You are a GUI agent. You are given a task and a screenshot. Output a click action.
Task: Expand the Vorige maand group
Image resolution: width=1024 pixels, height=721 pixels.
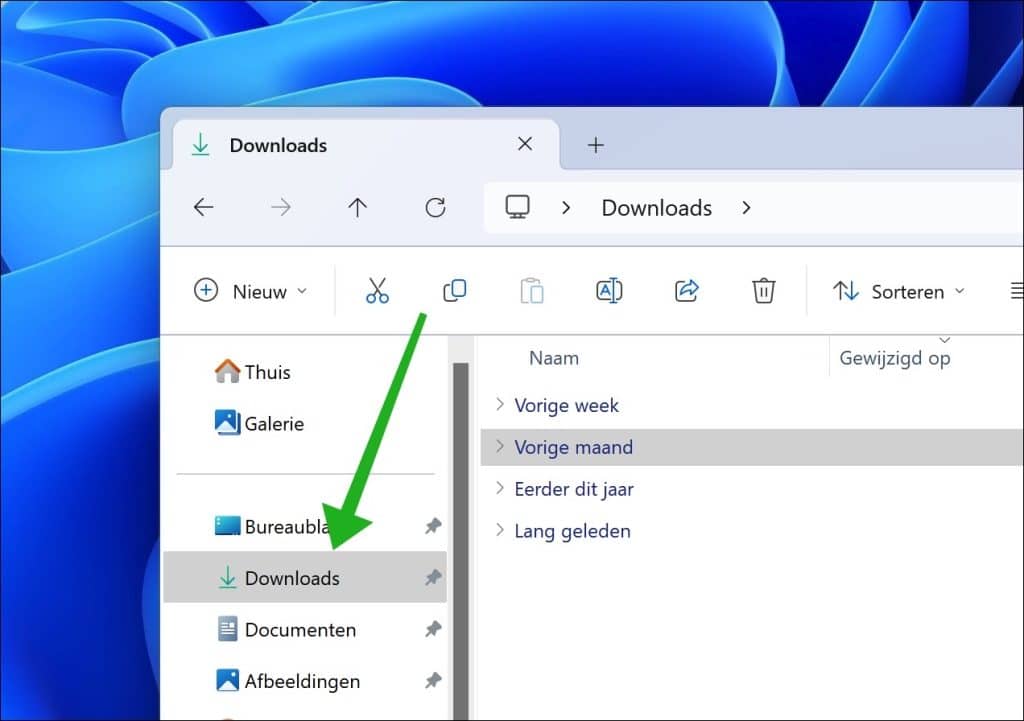pos(500,446)
